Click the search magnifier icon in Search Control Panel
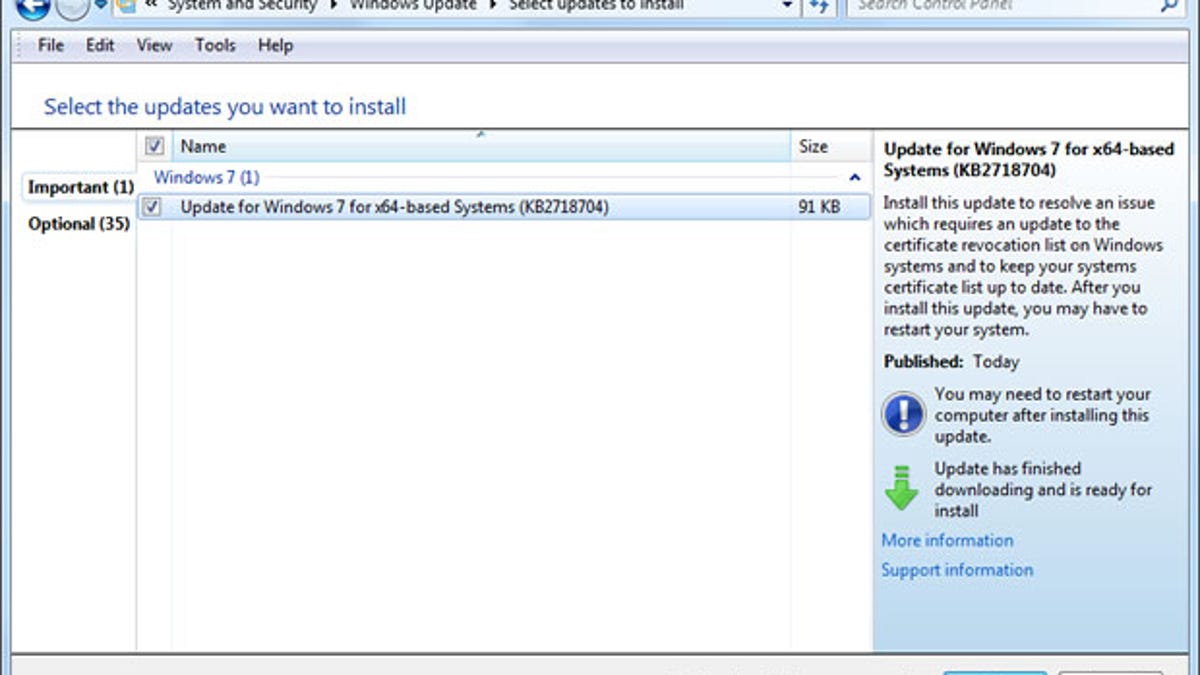 [x=1170, y=6]
